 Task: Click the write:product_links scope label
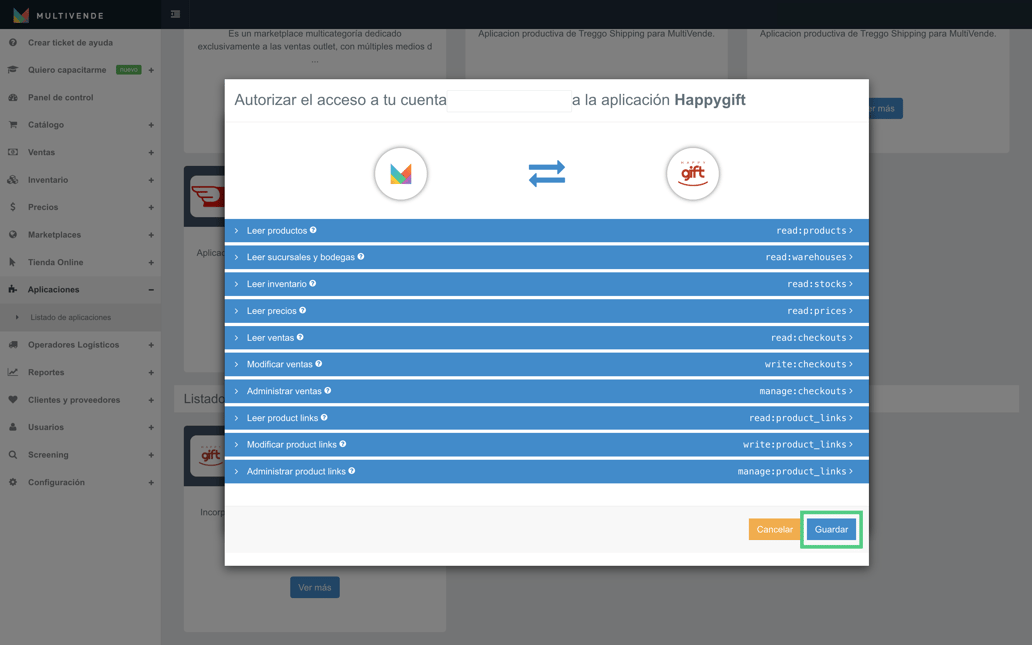pos(794,444)
